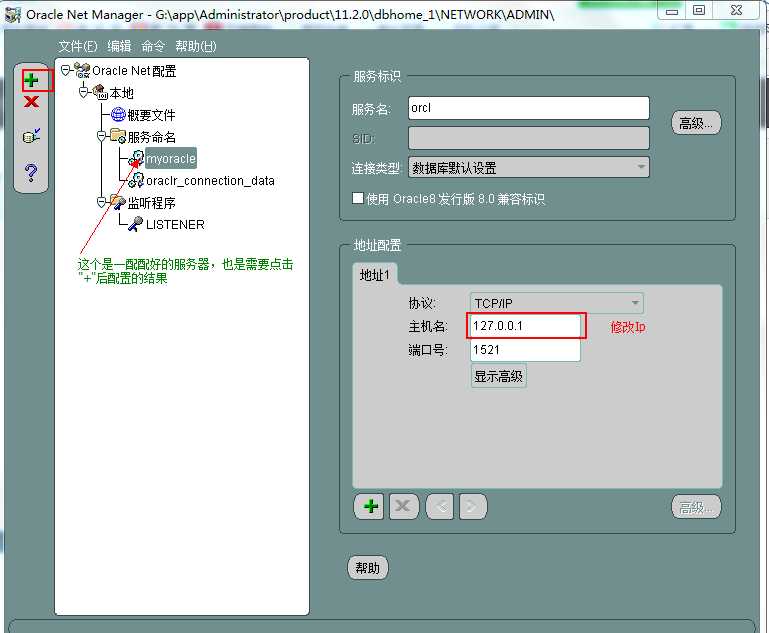Toggle 使用 Oracle8 发行版 8.0 兼容标识 checkbox

point(358,198)
